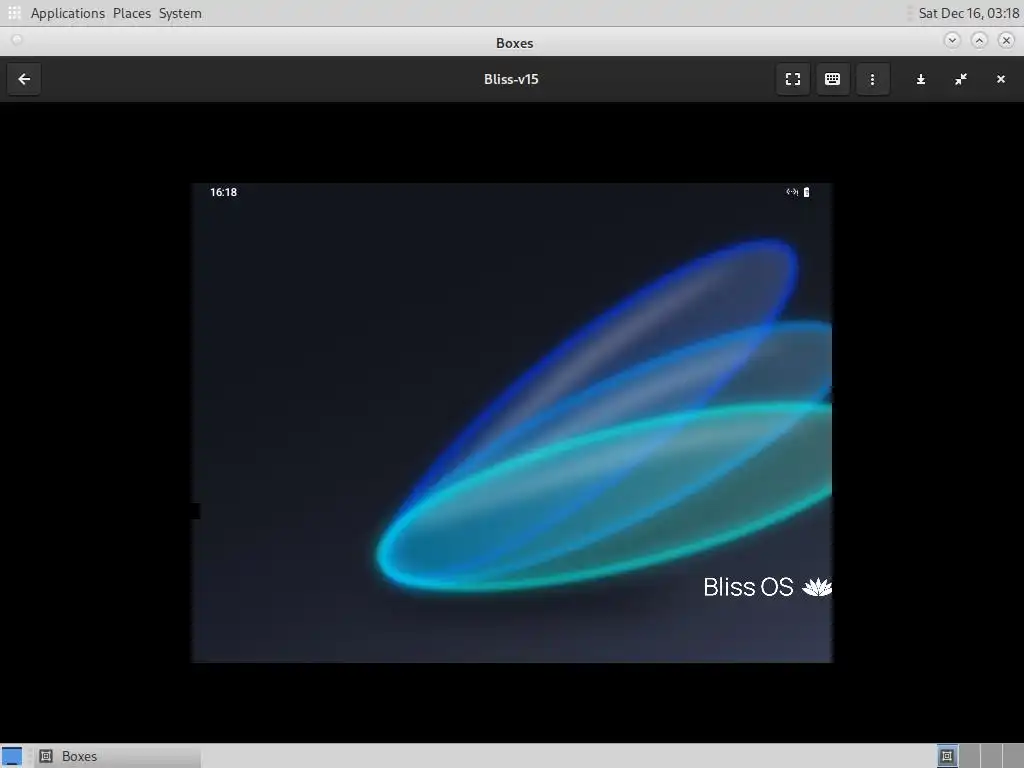Click the download arrow icon in header
1024x768 pixels.
[x=921, y=79]
